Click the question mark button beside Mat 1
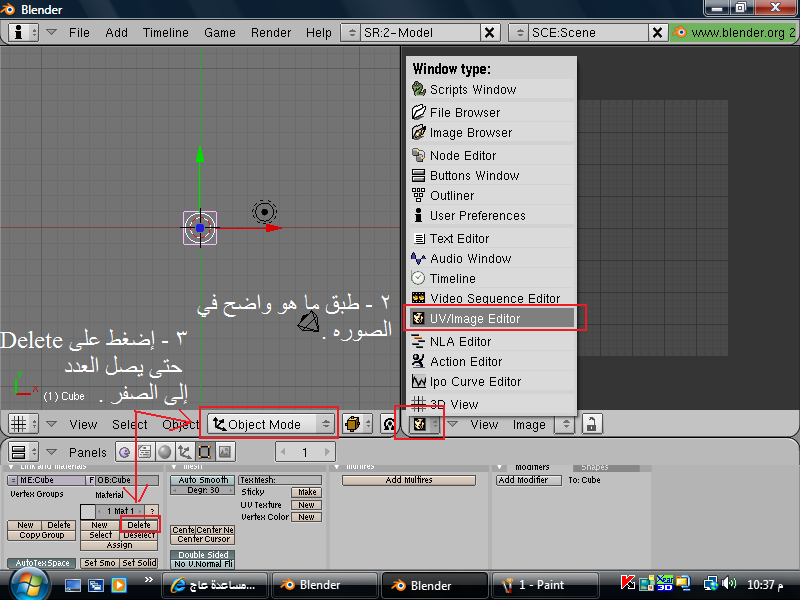 click(x=152, y=511)
